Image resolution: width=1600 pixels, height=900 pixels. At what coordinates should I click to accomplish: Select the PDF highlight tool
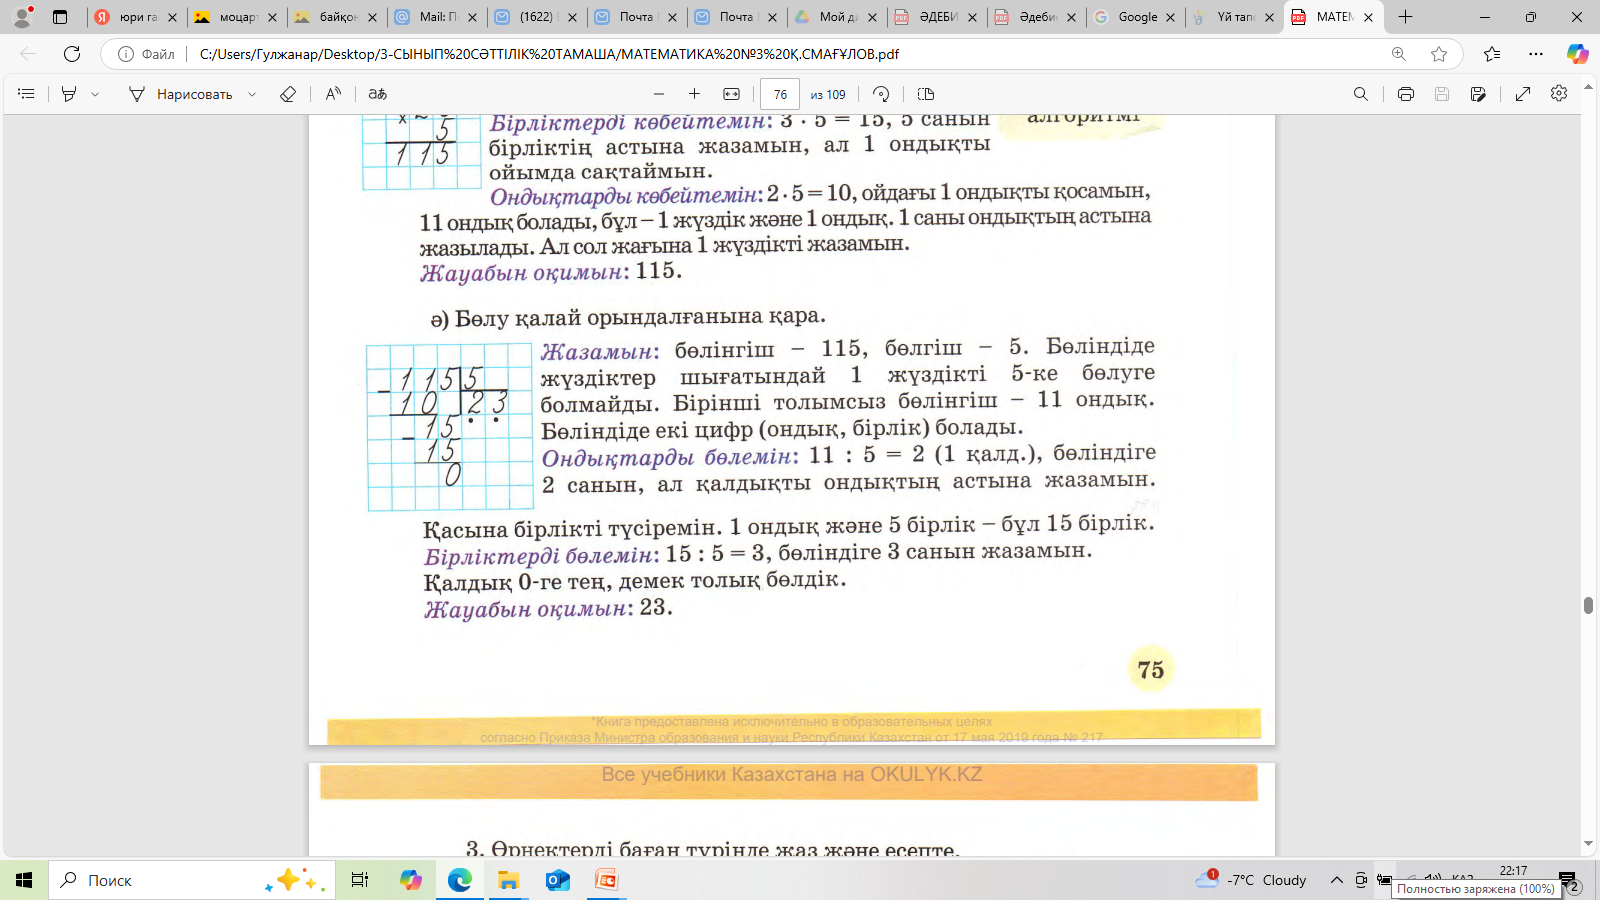69,94
